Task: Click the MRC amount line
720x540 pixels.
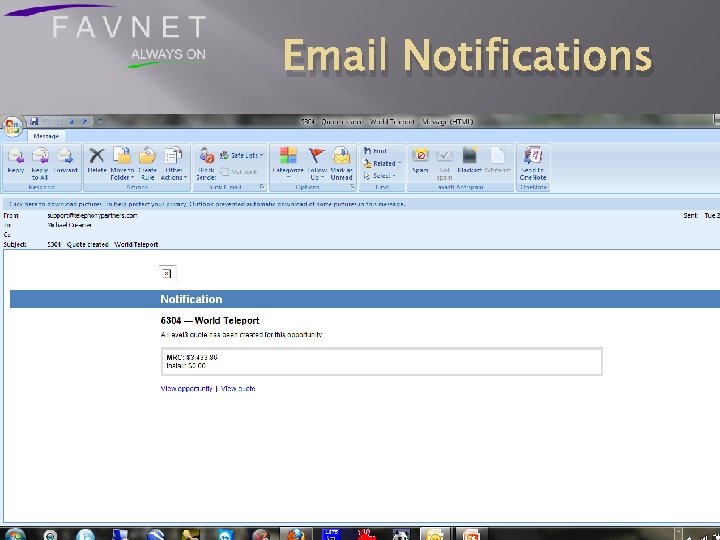Action: pos(192,357)
